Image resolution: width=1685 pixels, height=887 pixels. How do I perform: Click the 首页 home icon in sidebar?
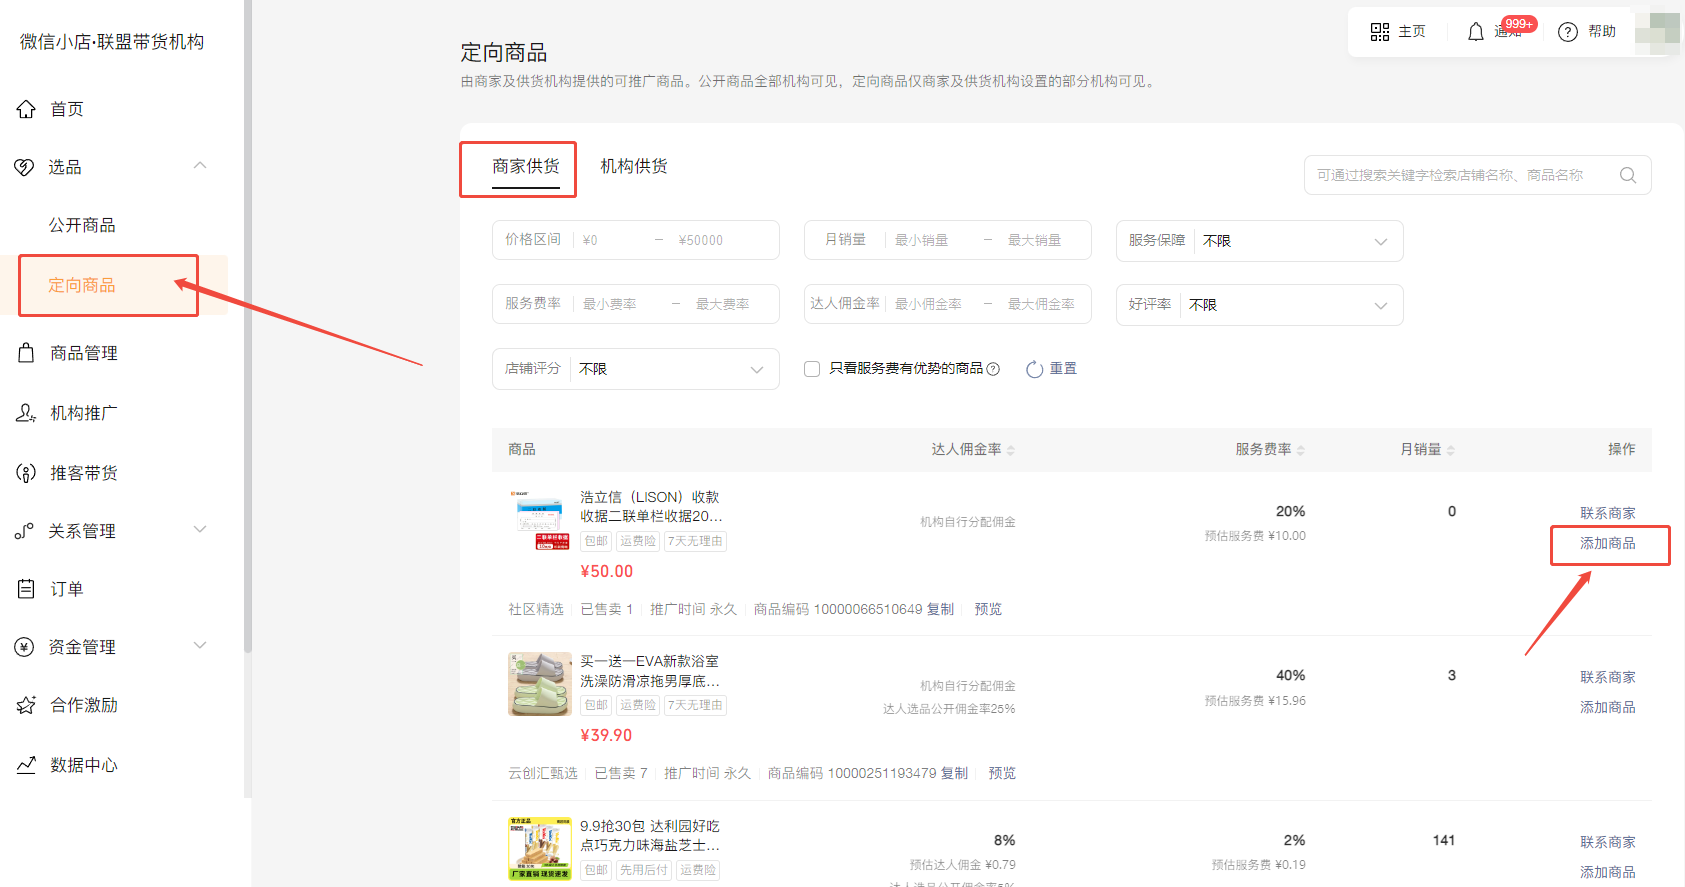coord(26,109)
